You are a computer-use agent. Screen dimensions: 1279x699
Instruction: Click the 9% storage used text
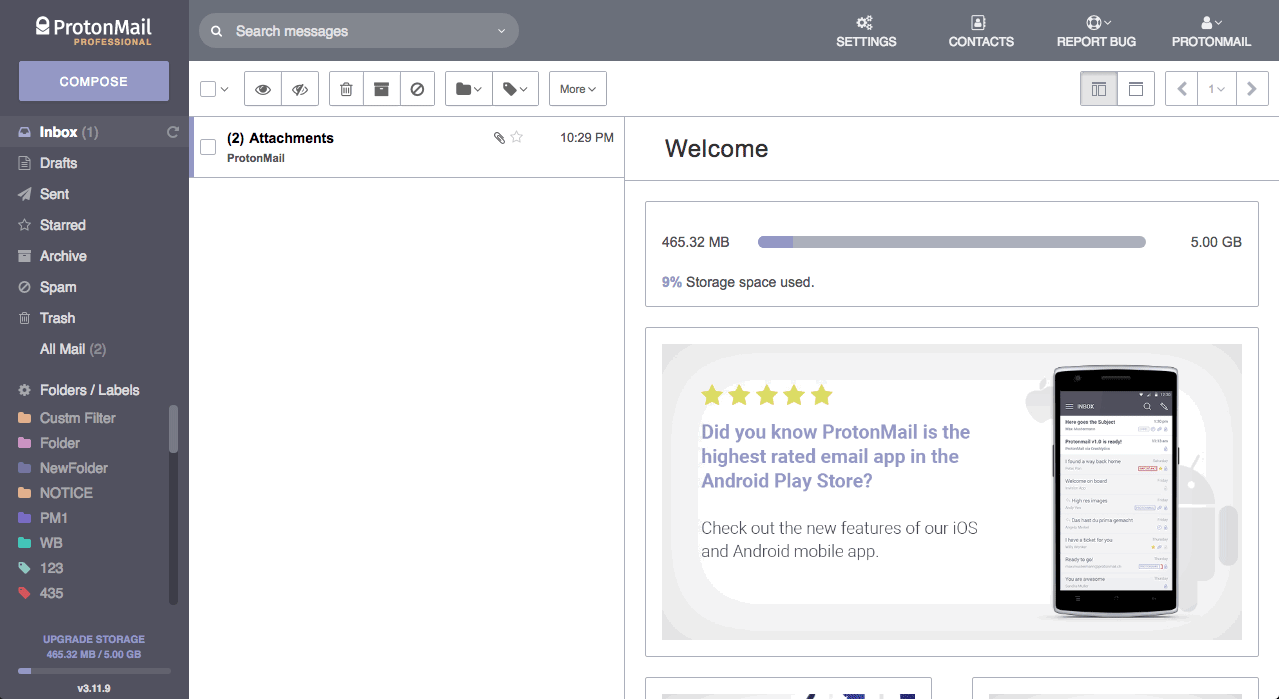pyautogui.click(x=738, y=282)
